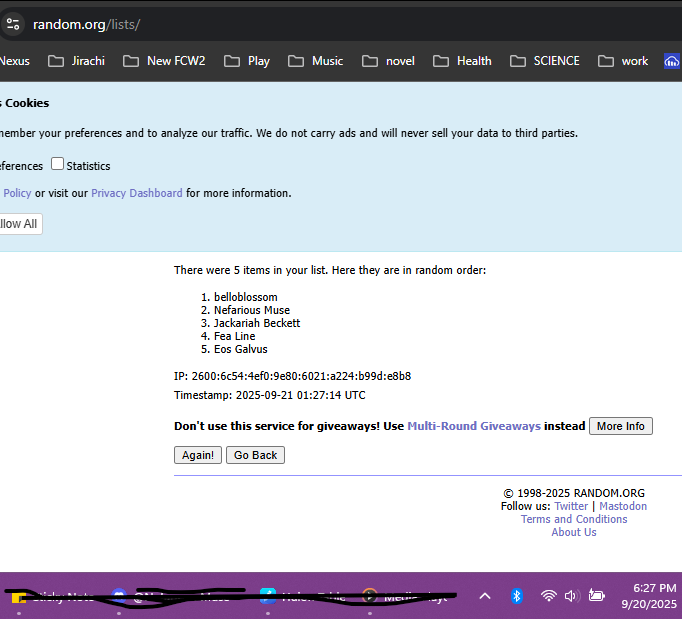Open the About Us link
The width and height of the screenshot is (682, 619).
(x=574, y=532)
